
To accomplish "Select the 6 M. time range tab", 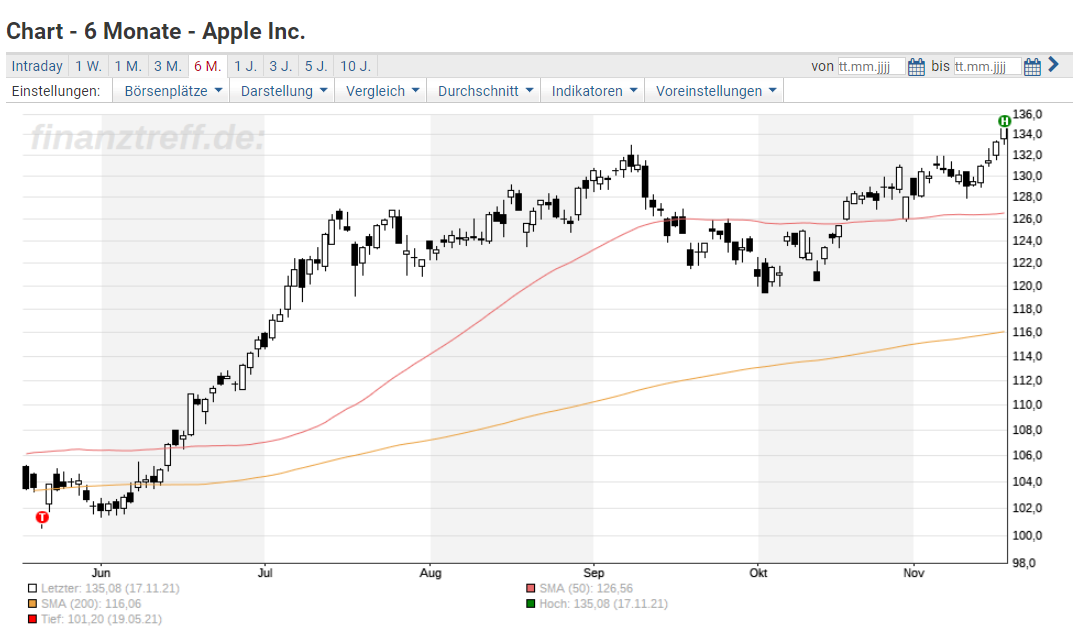I will pos(208,66).
